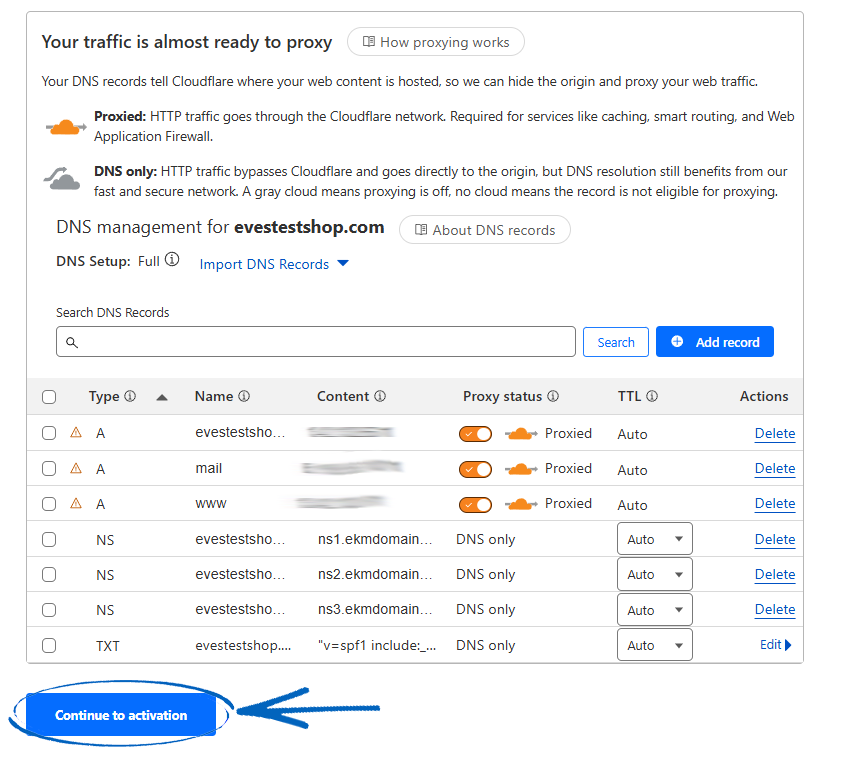Select checkbox for www A record
Viewport: 851px width, 771px height.
(x=49, y=504)
